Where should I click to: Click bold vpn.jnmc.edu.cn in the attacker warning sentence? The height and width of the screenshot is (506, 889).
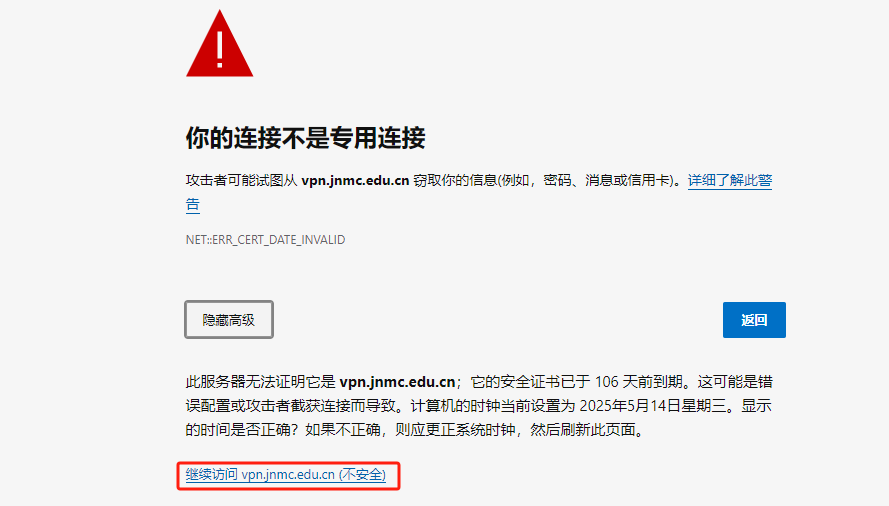(355, 180)
